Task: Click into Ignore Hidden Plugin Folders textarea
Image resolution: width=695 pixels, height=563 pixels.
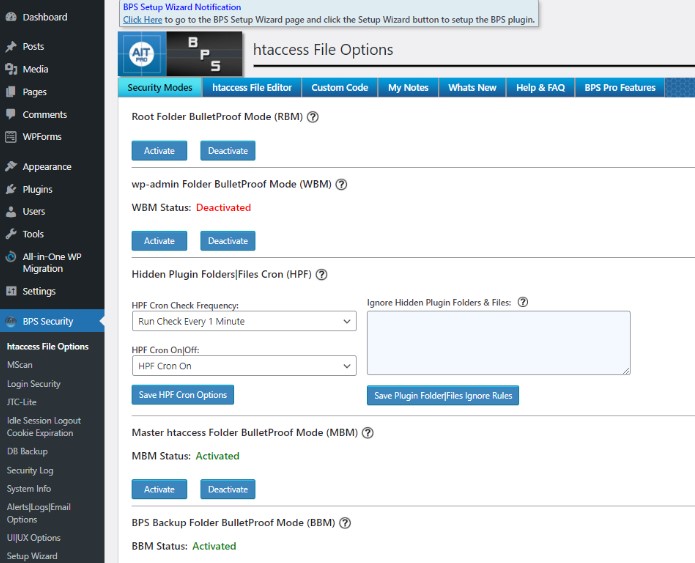Action: pyautogui.click(x=499, y=343)
